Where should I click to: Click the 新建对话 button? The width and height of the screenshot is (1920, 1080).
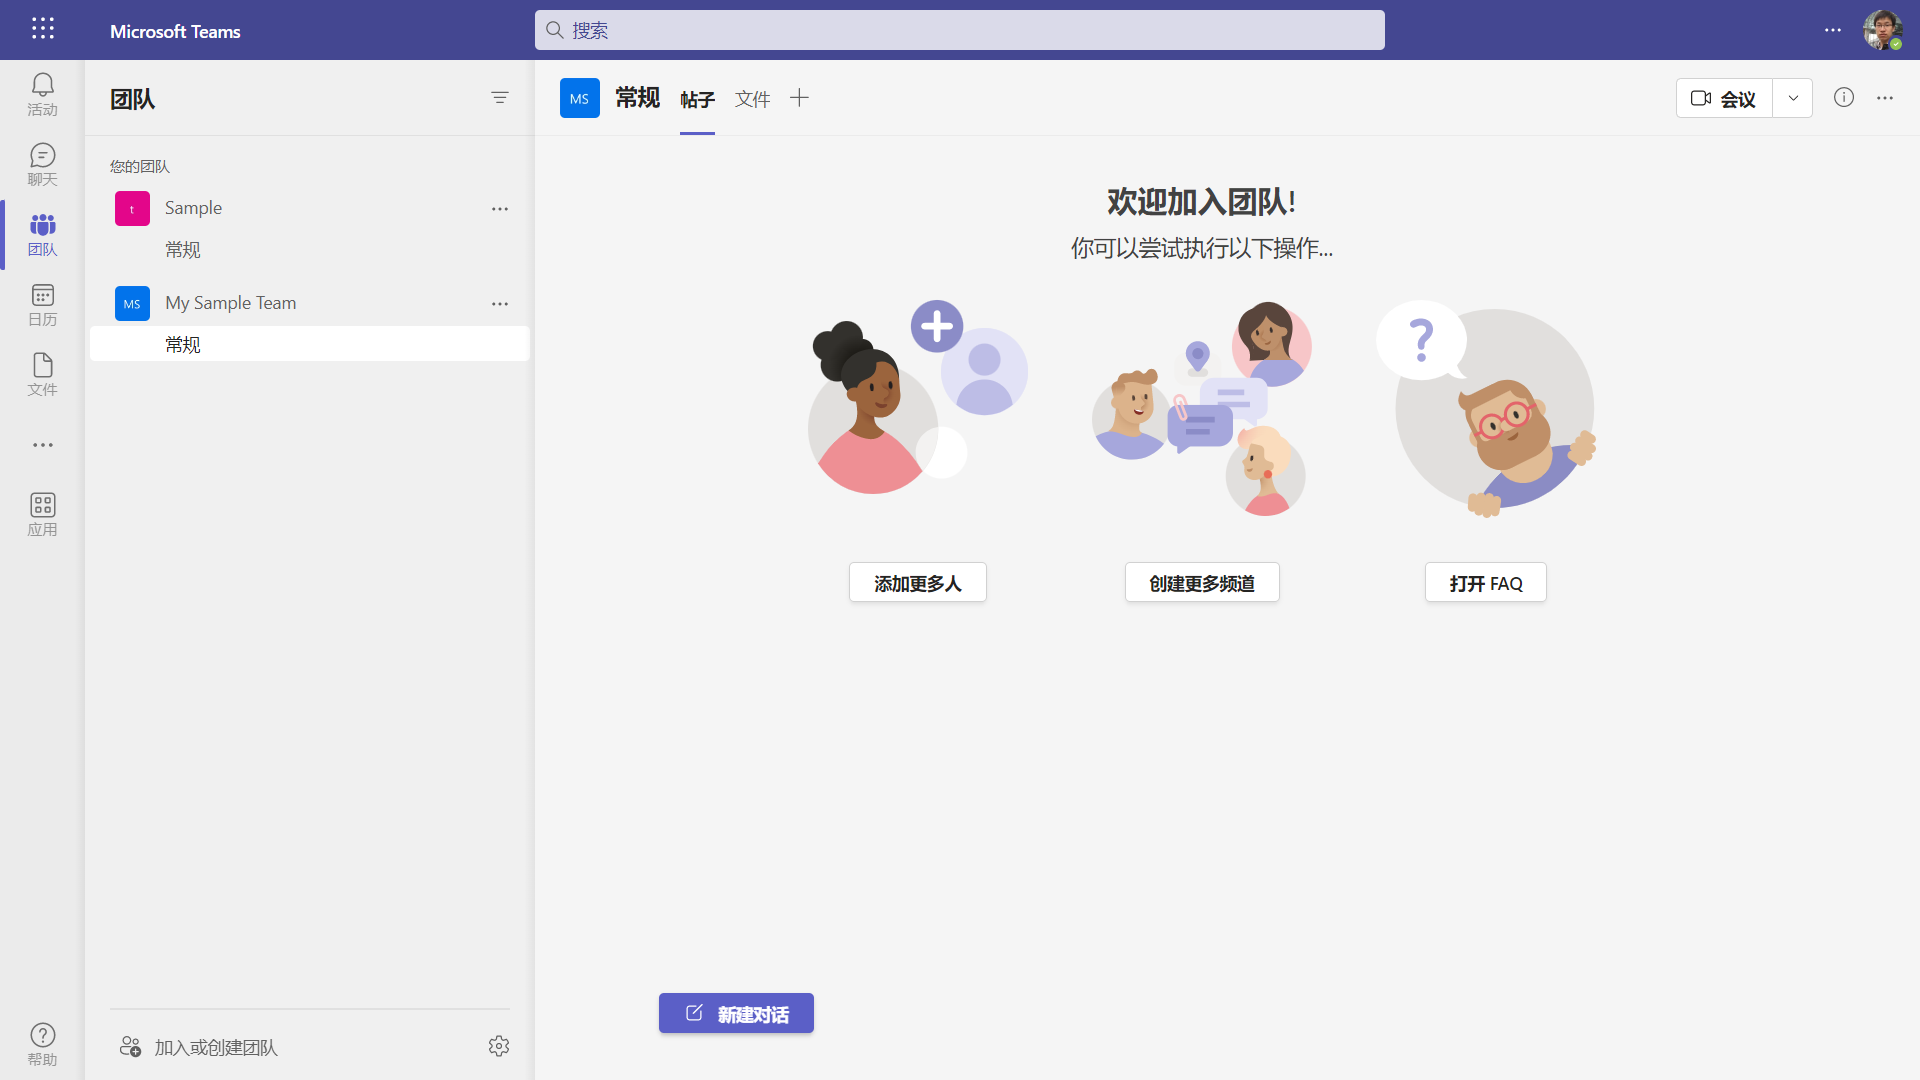coord(736,1013)
